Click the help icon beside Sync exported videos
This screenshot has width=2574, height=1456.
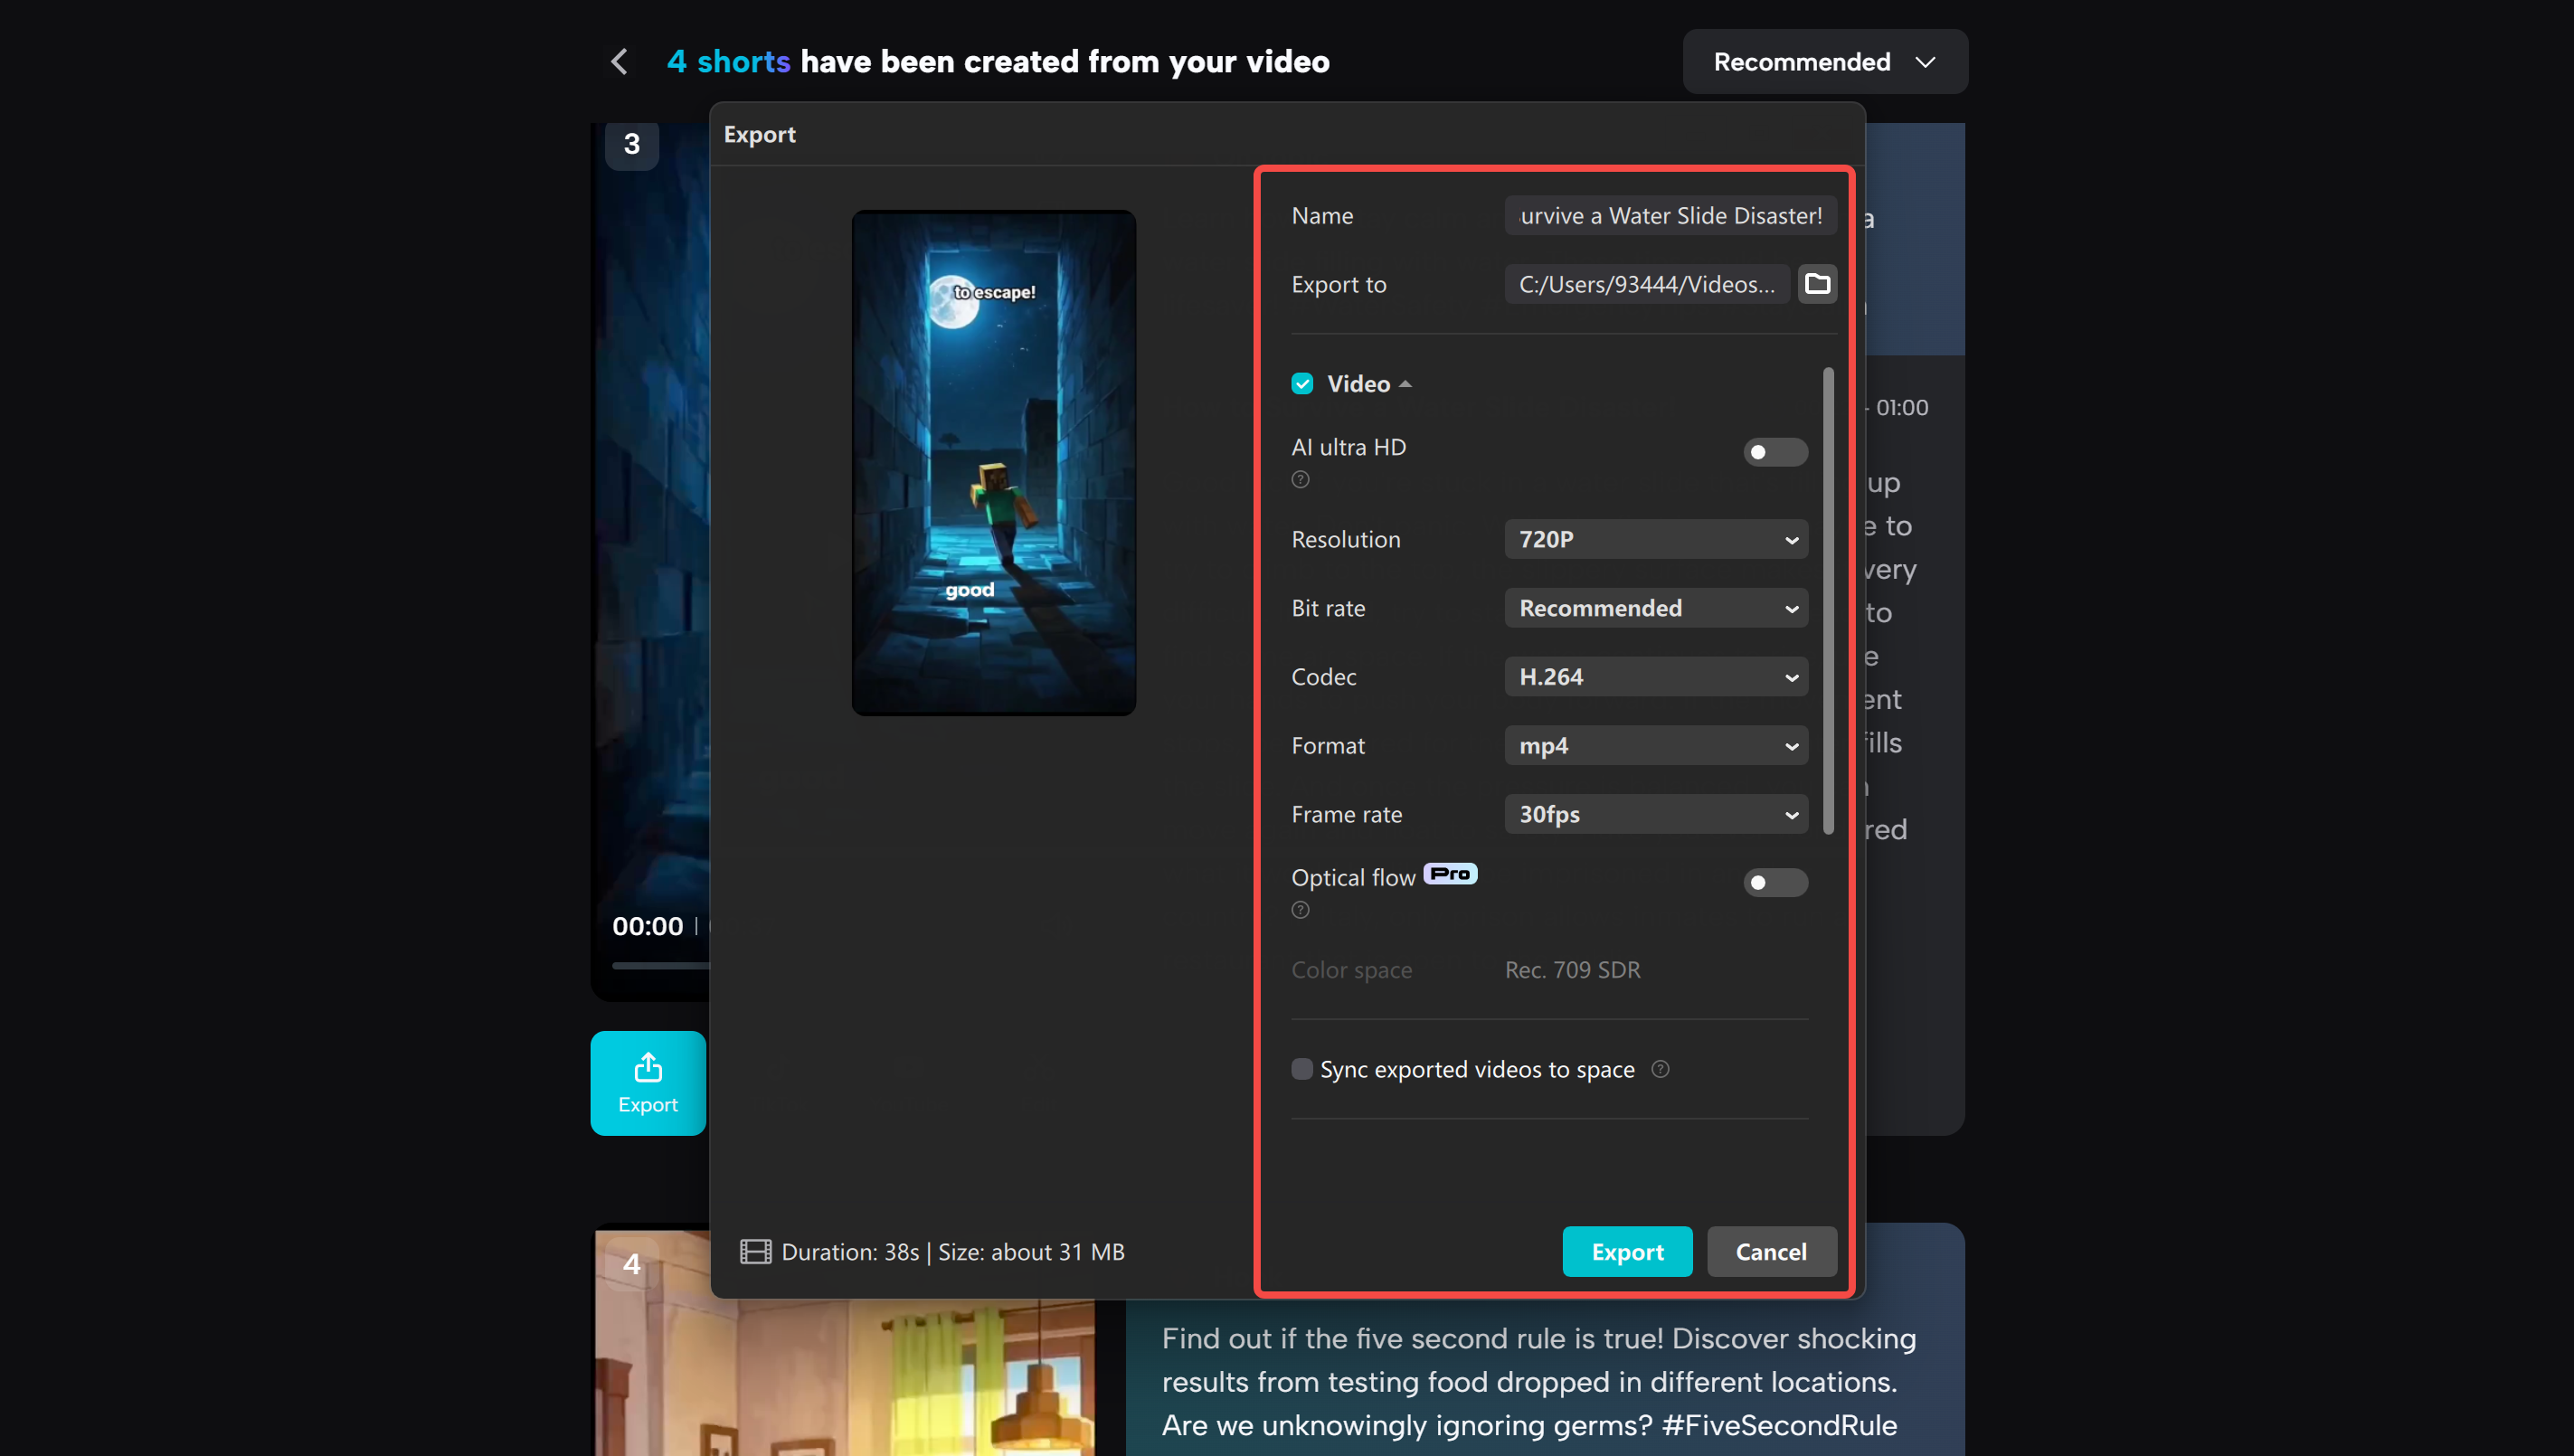click(x=1660, y=1069)
